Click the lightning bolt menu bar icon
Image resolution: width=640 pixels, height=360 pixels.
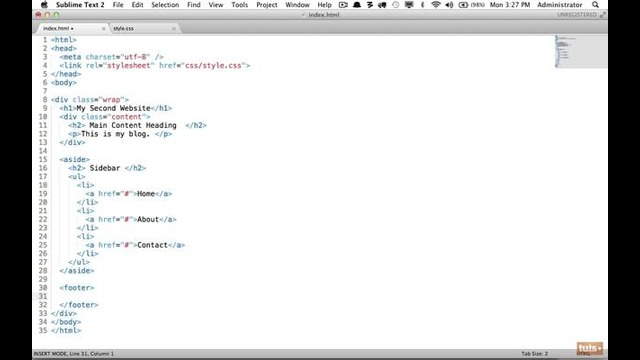click(370, 5)
